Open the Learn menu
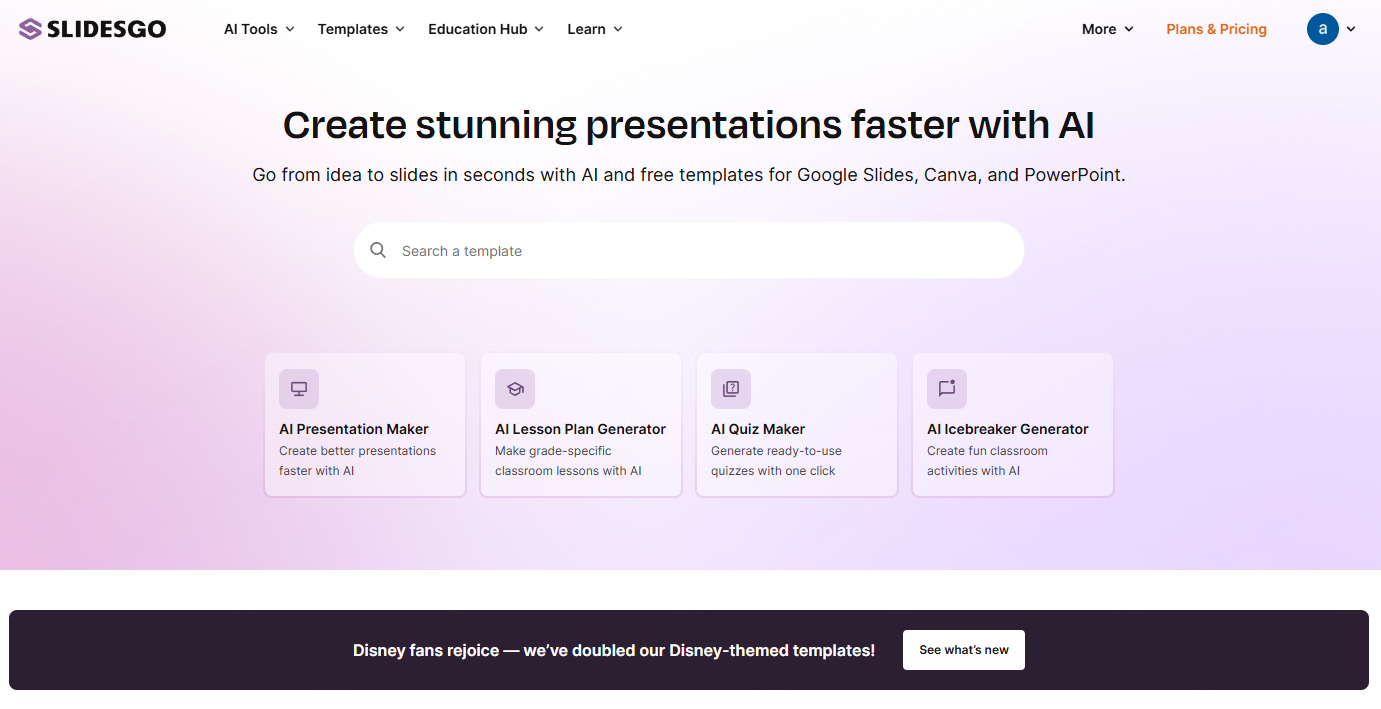Viewport: 1381px width, 709px height. point(594,29)
